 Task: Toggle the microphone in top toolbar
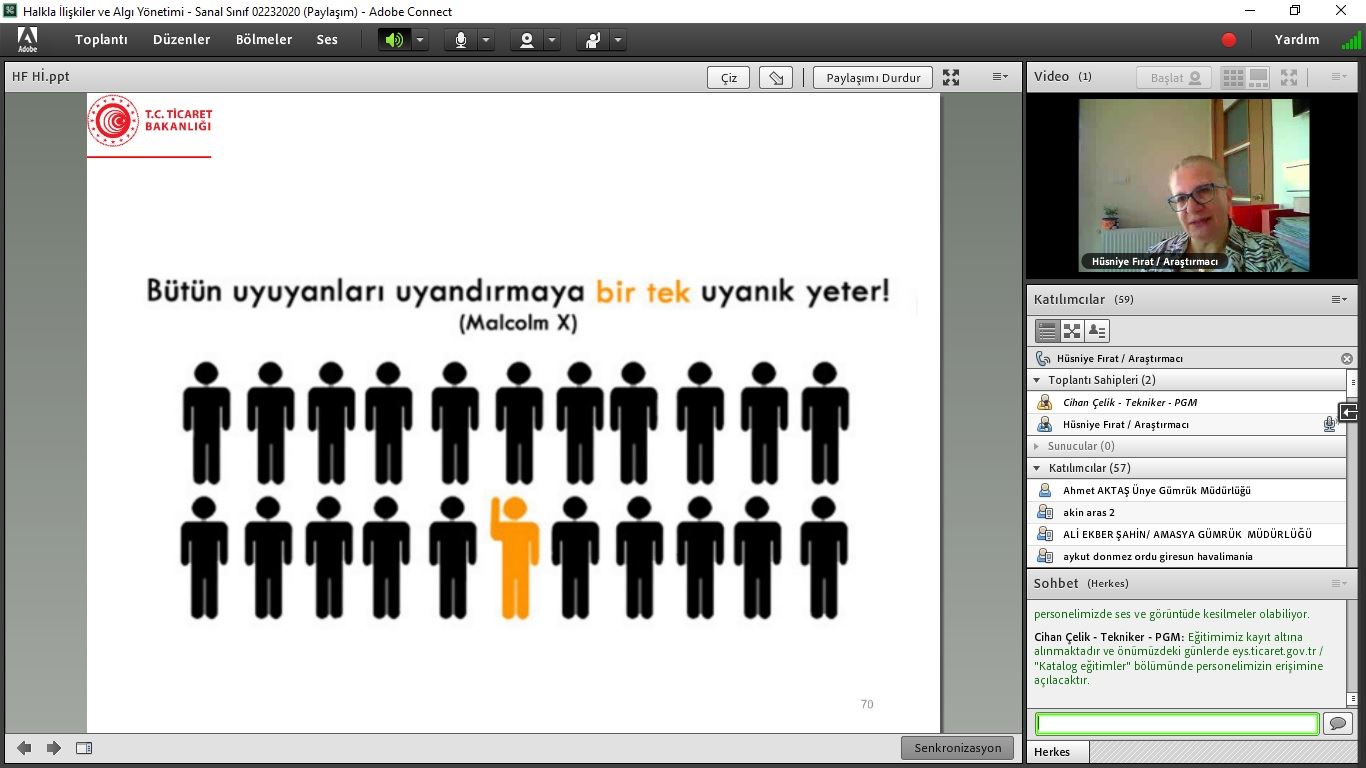pos(461,40)
